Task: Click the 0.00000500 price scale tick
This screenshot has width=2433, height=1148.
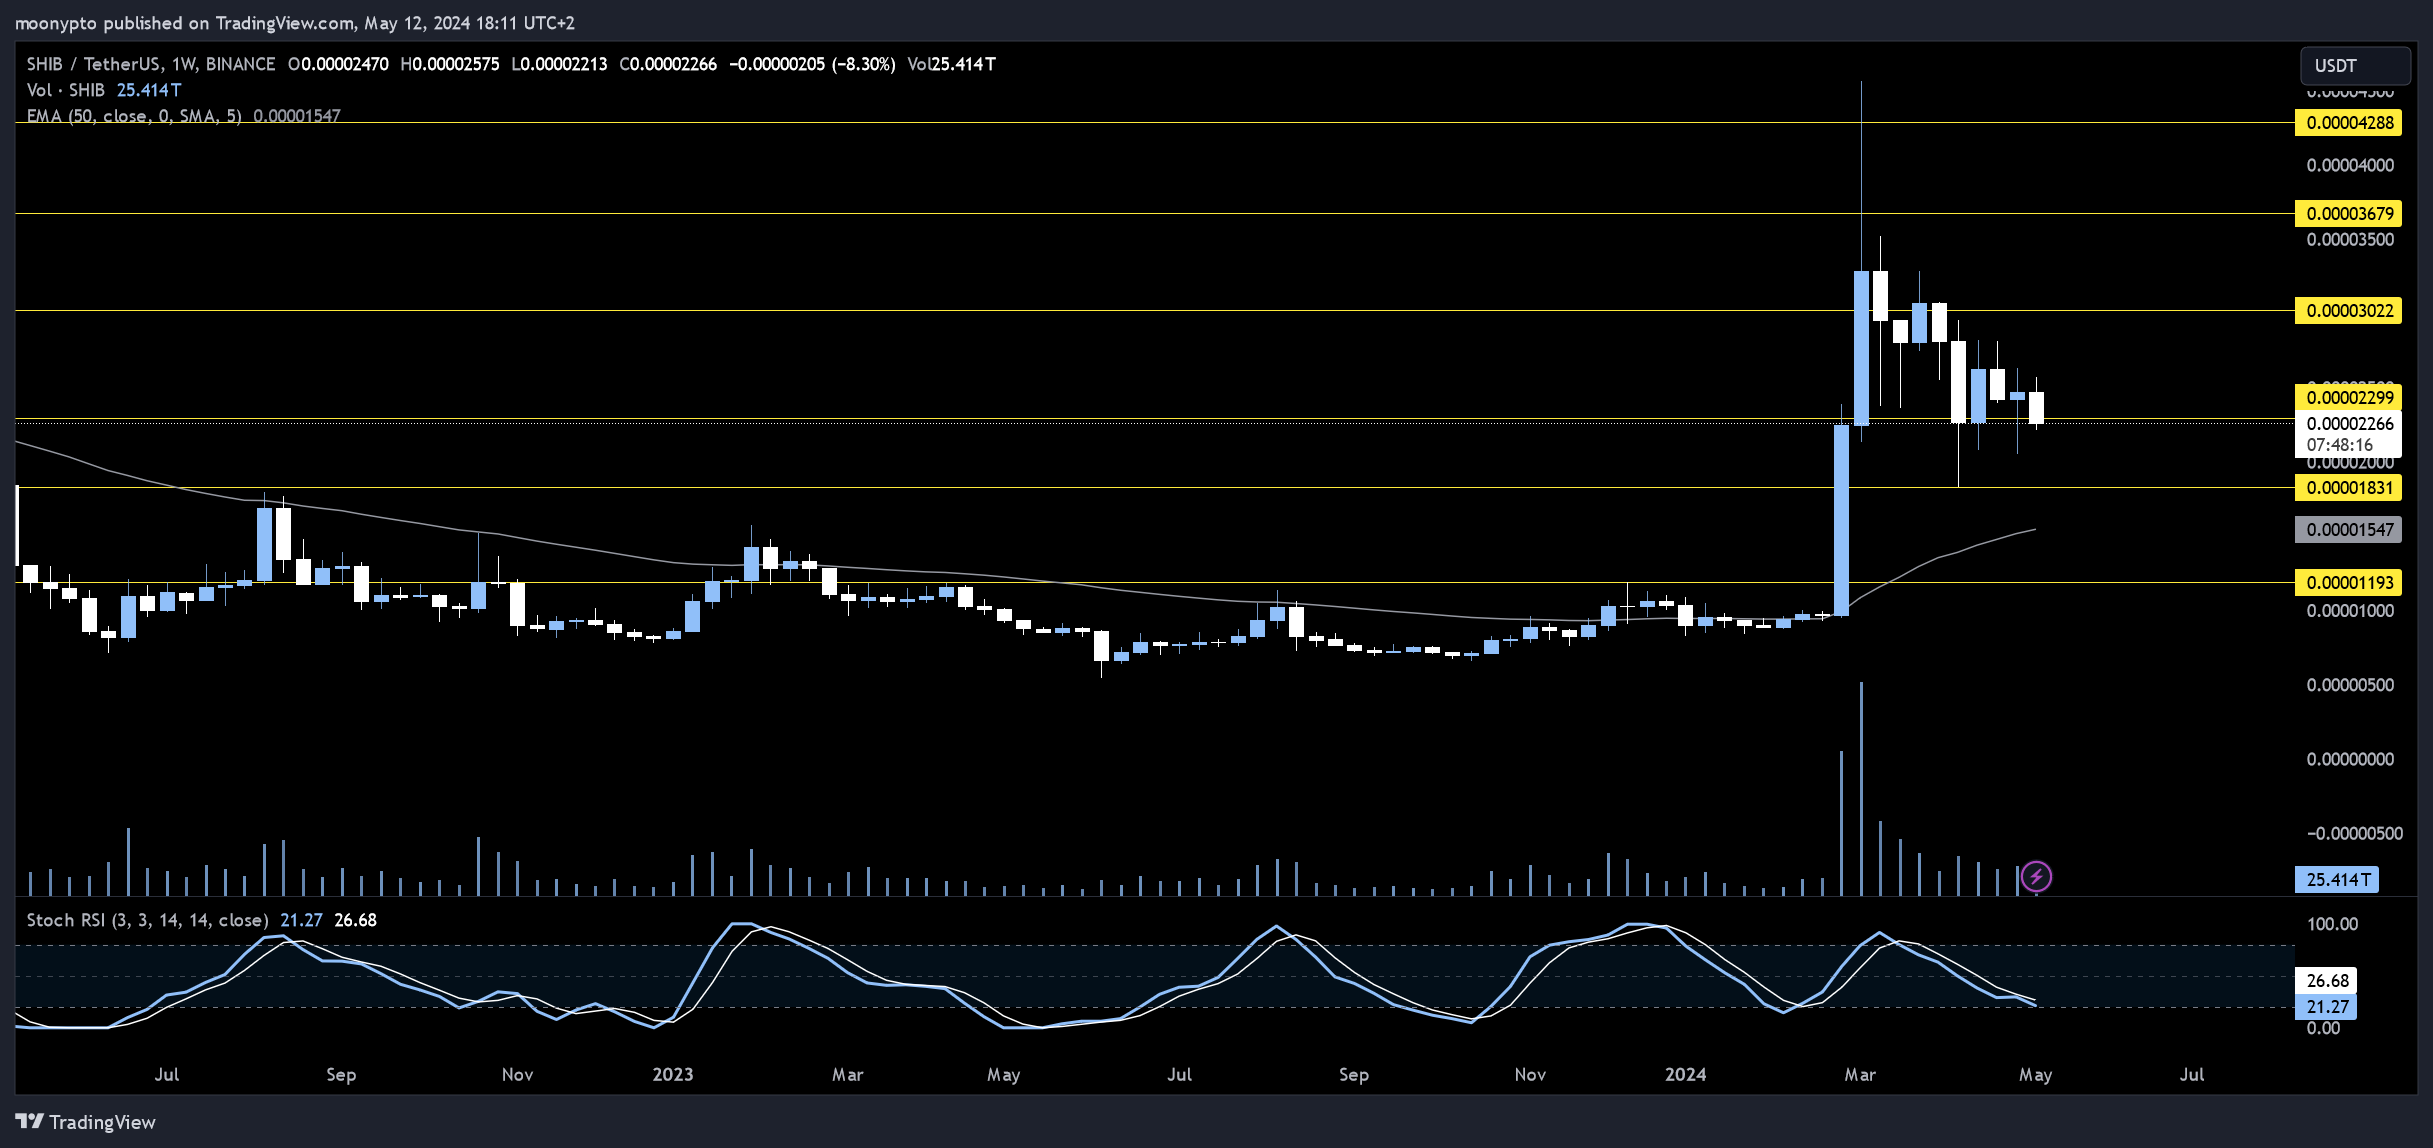Action: point(2350,685)
